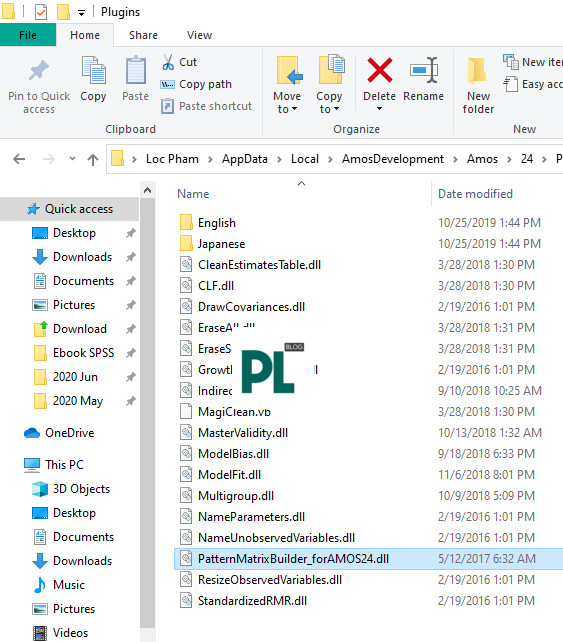Click AppData in address path
Screen dimensions: 563x642
click(x=245, y=159)
